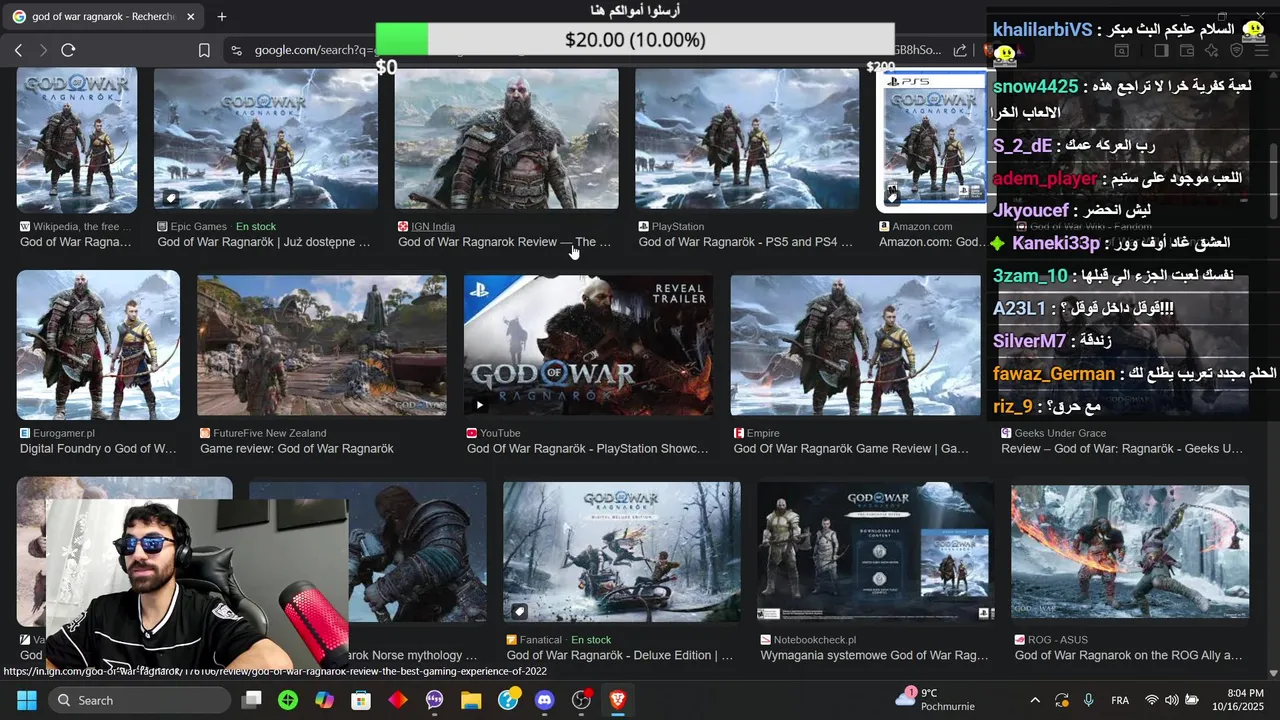Click play icon on YouTube trailer thumbnail
This screenshot has width=1280, height=720.
(479, 405)
